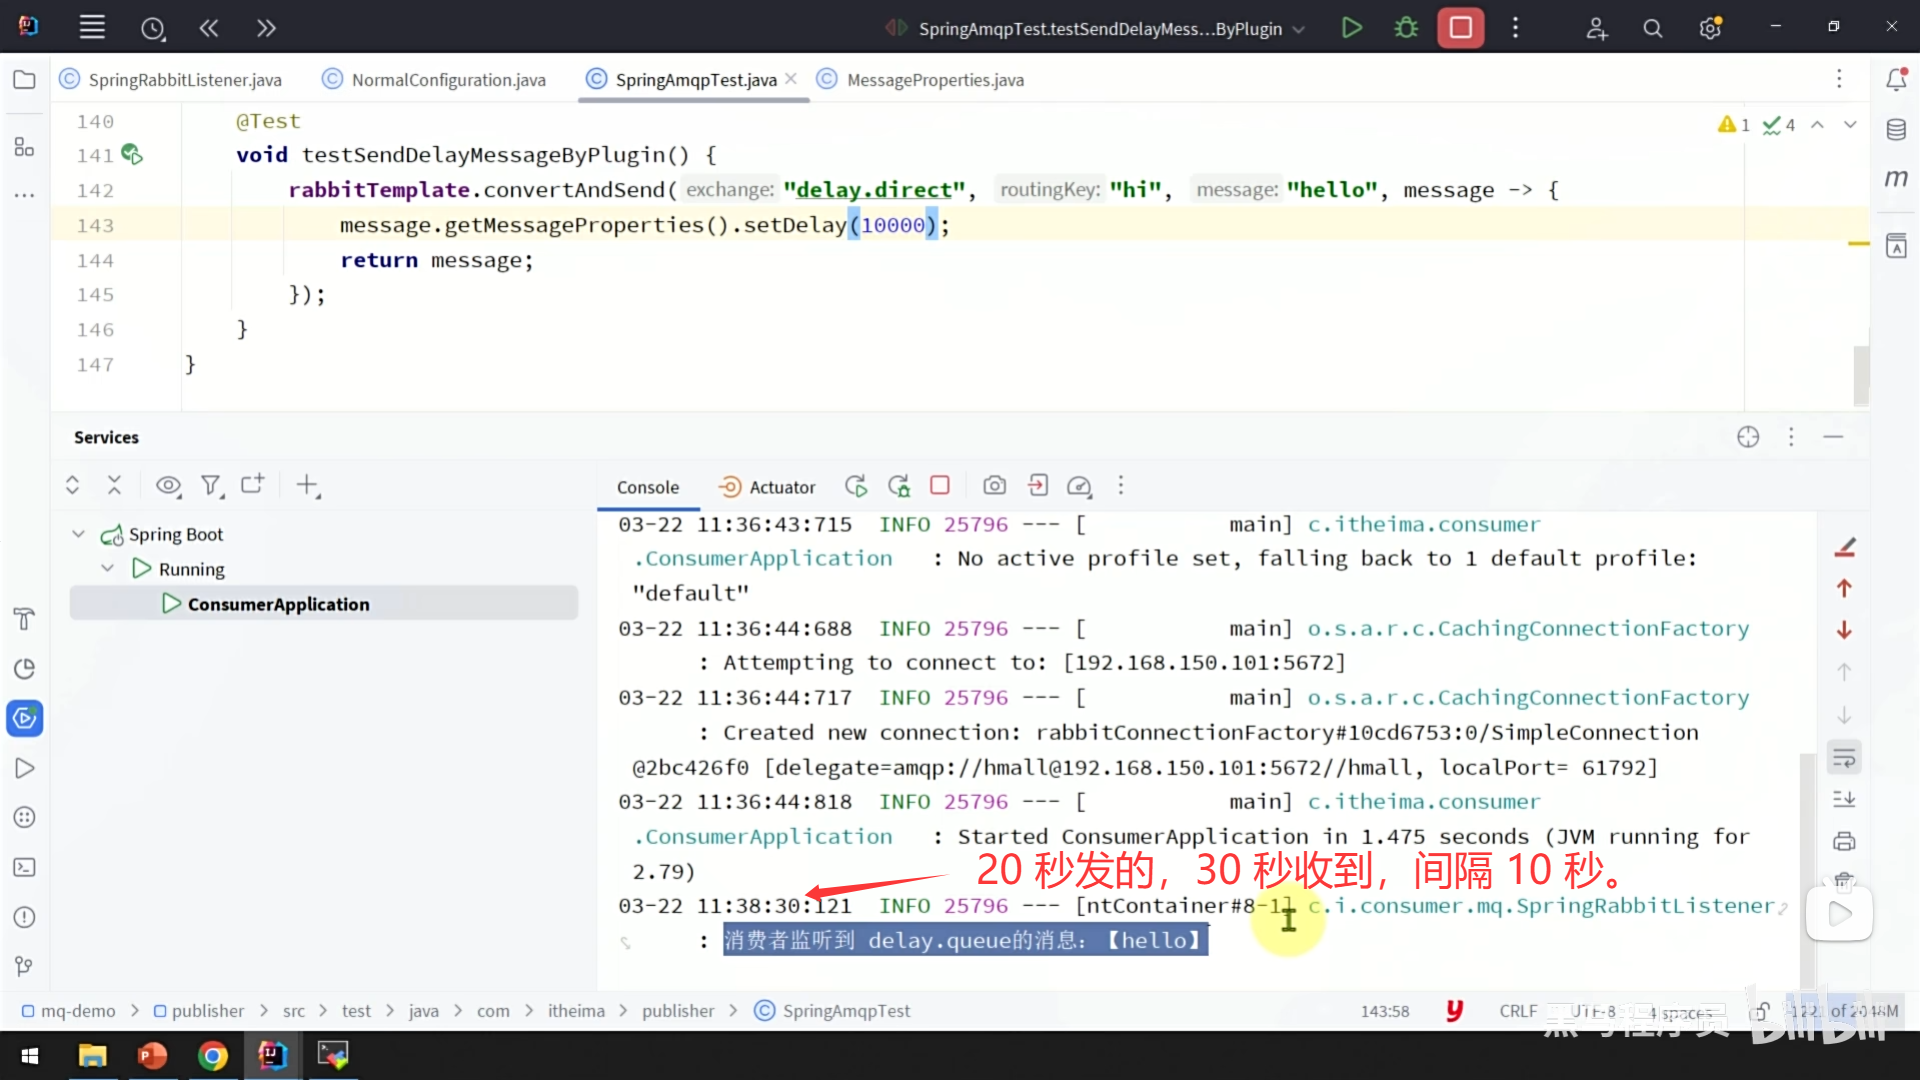This screenshot has height=1080, width=1920.
Task: Open Git tool window in sidebar
Action: point(24,966)
